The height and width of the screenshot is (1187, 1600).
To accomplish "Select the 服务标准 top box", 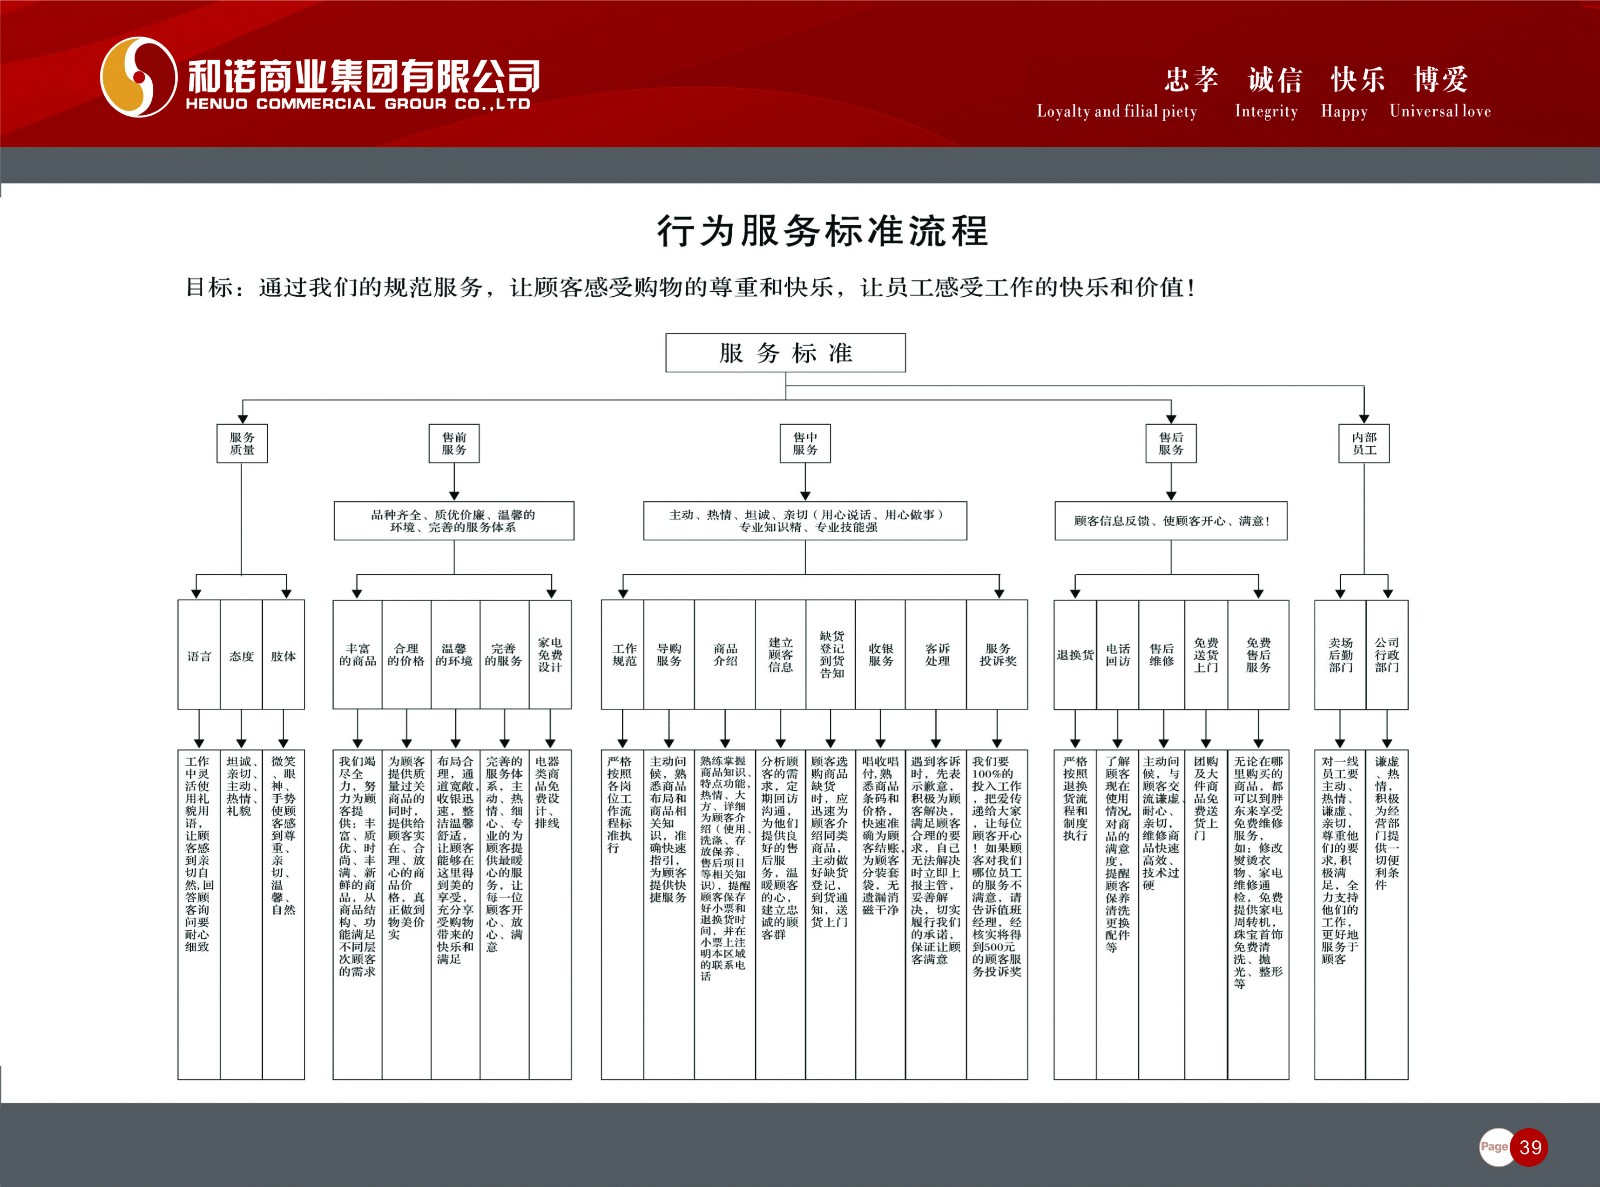I will pyautogui.click(x=786, y=353).
